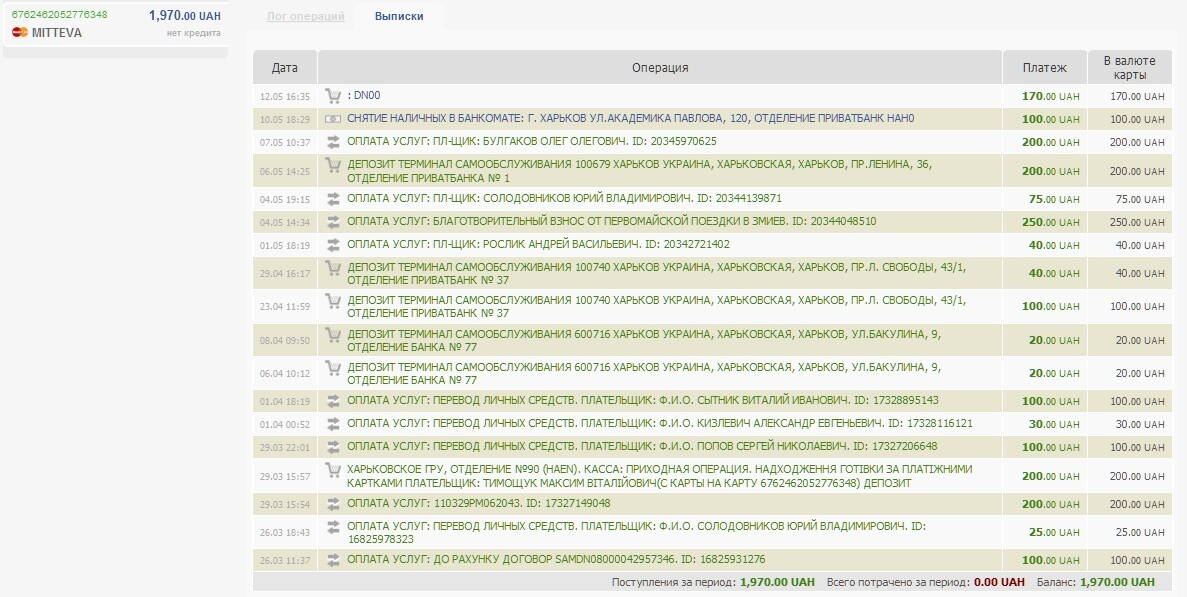Select the Выписки tab
This screenshot has height=597, width=1187.
coord(399,17)
